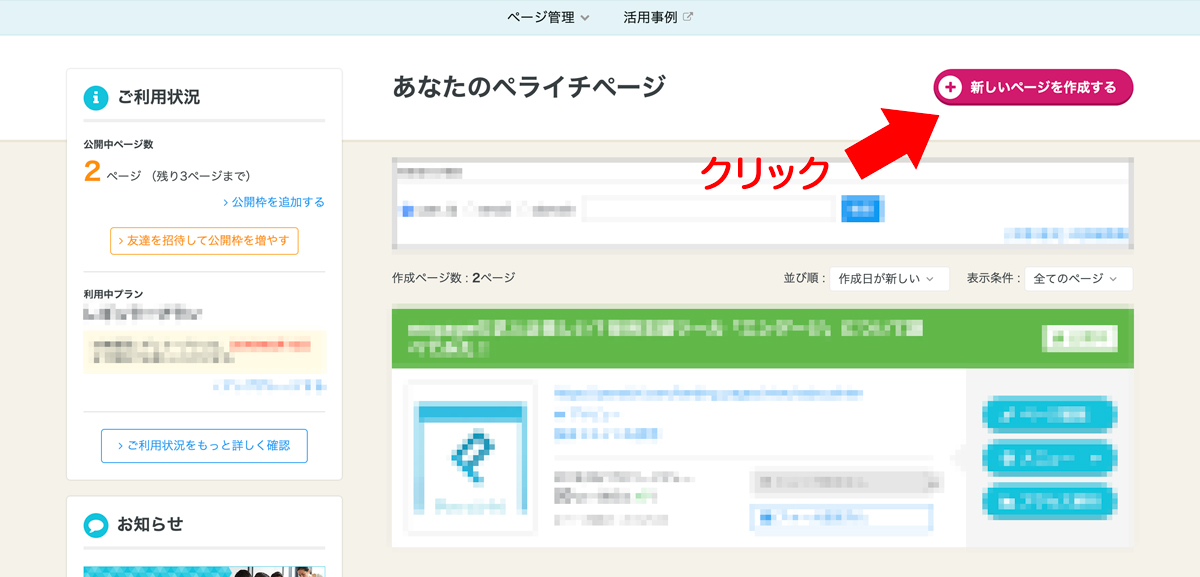This screenshot has height=577, width=1200.
Task: Click the middle blue action button in page card
Action: click(1049, 457)
